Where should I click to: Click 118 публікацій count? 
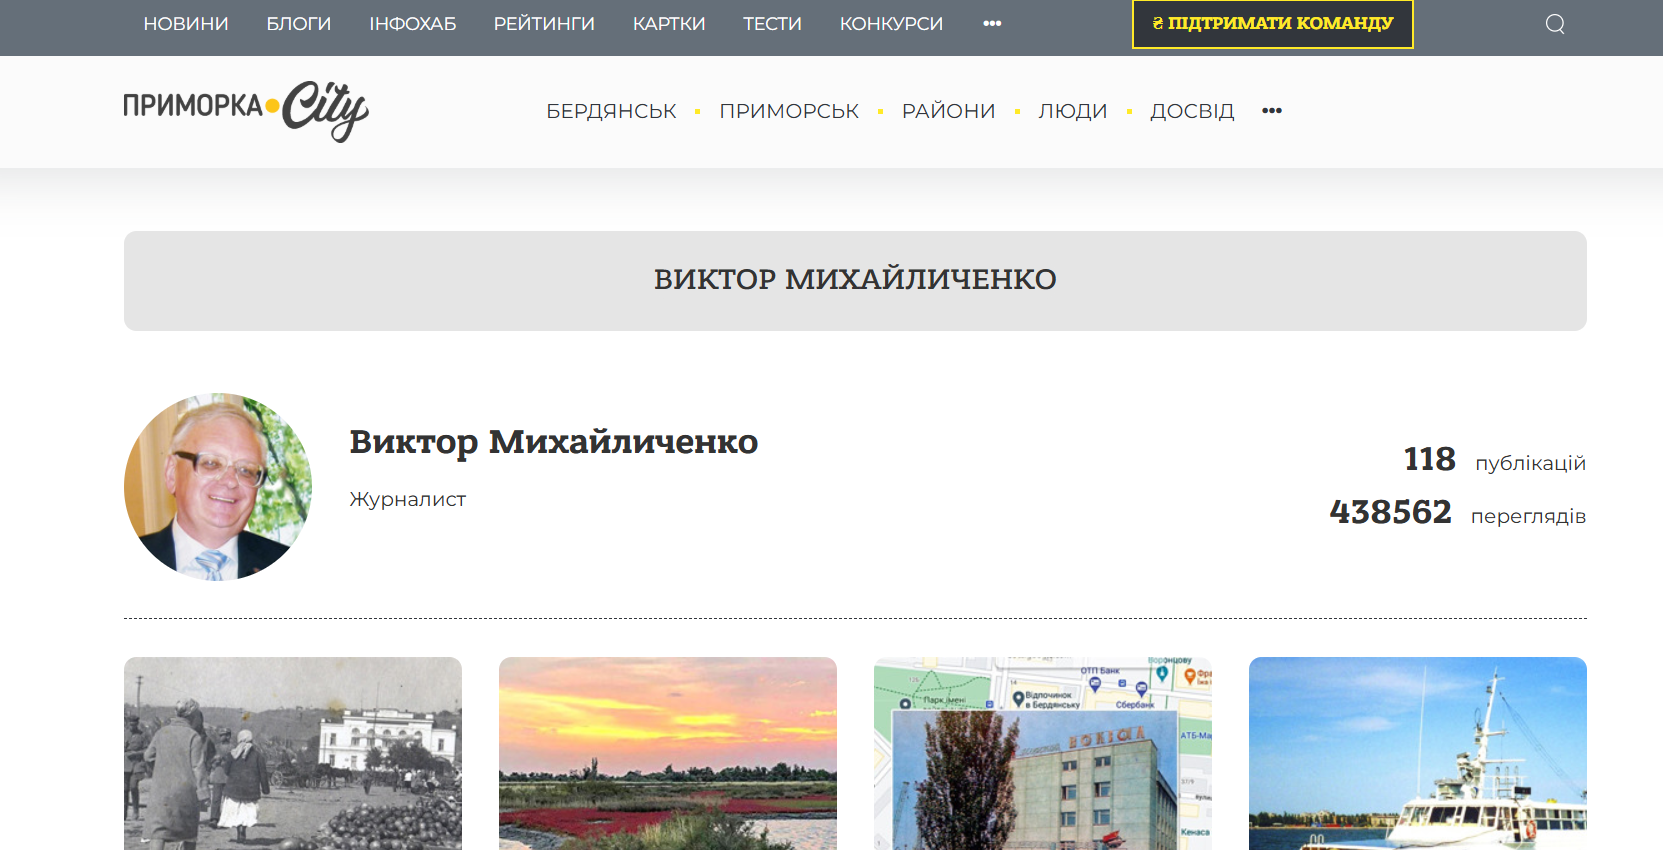click(x=1494, y=460)
